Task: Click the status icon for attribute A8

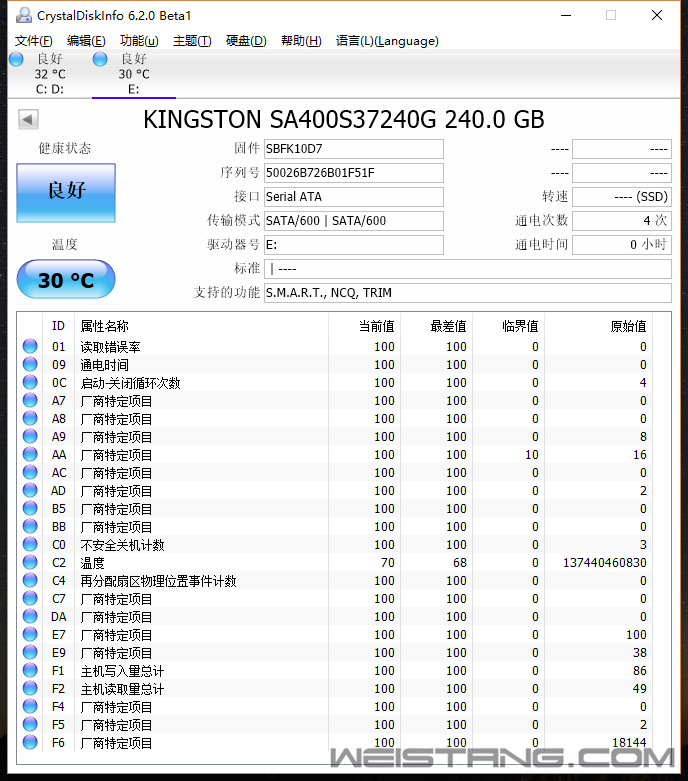Action: 30,418
